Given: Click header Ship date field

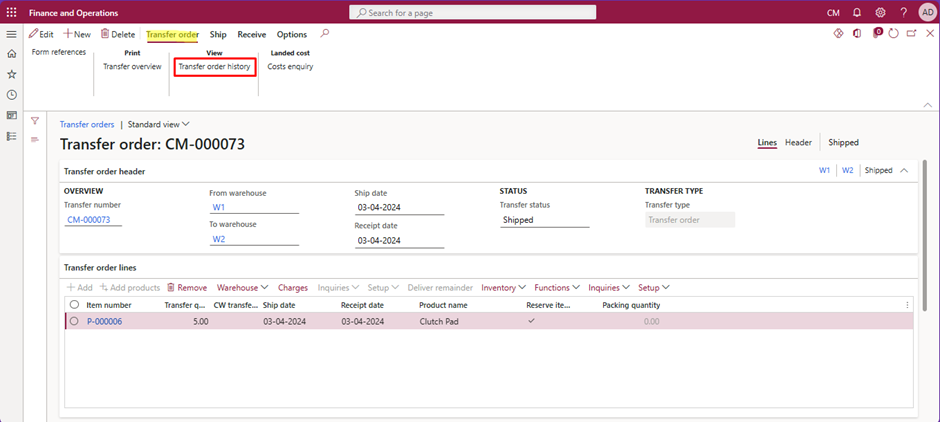Looking at the screenshot, I should [x=399, y=208].
